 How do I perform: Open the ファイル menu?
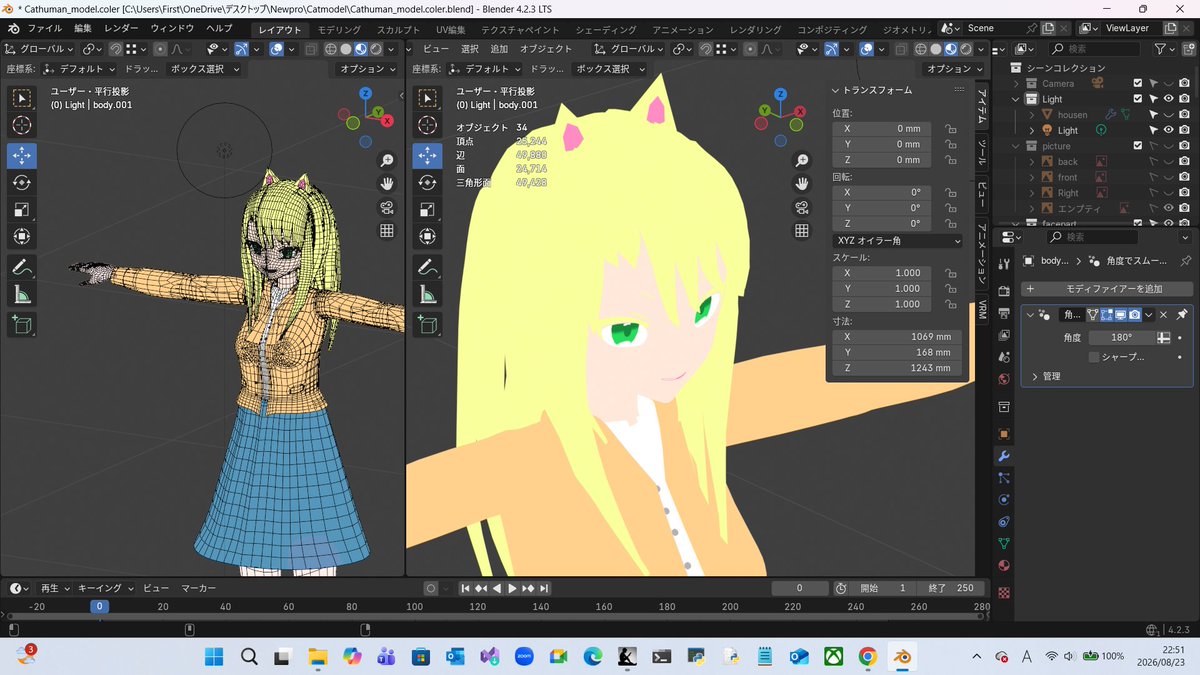[45, 28]
